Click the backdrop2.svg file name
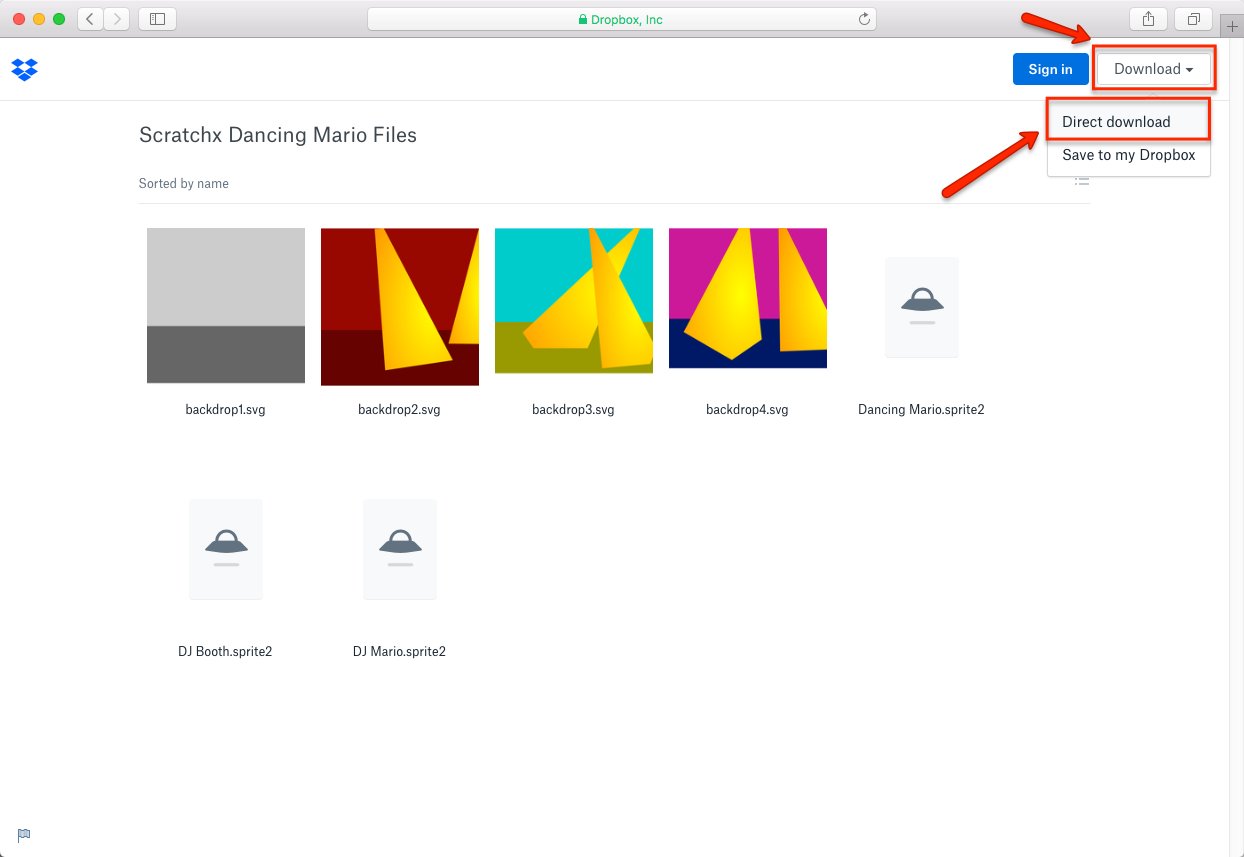Image resolution: width=1244 pixels, height=857 pixels. click(399, 409)
